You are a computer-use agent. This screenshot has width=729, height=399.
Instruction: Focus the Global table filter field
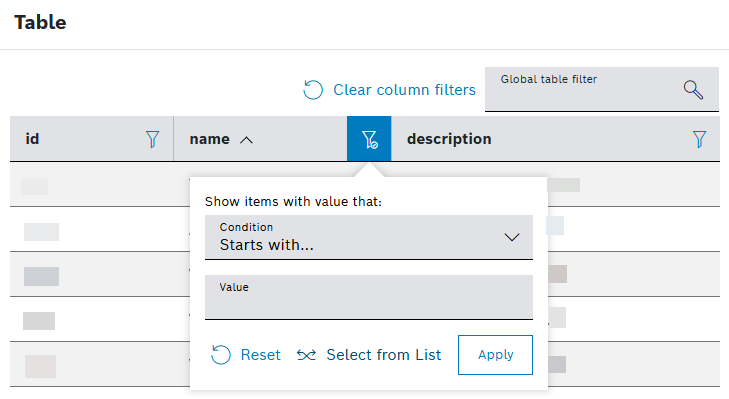(x=602, y=89)
